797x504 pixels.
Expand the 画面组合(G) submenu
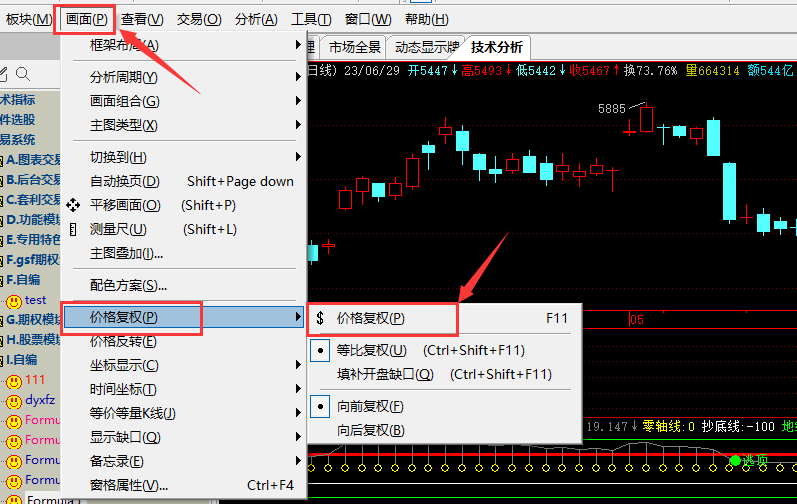point(184,101)
